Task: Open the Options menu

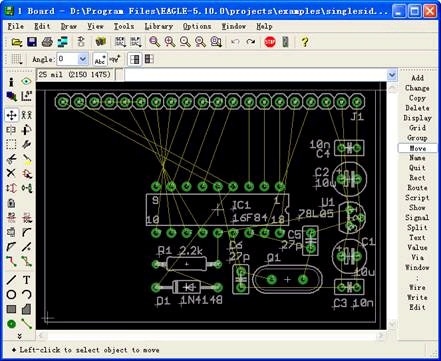Action: click(197, 26)
